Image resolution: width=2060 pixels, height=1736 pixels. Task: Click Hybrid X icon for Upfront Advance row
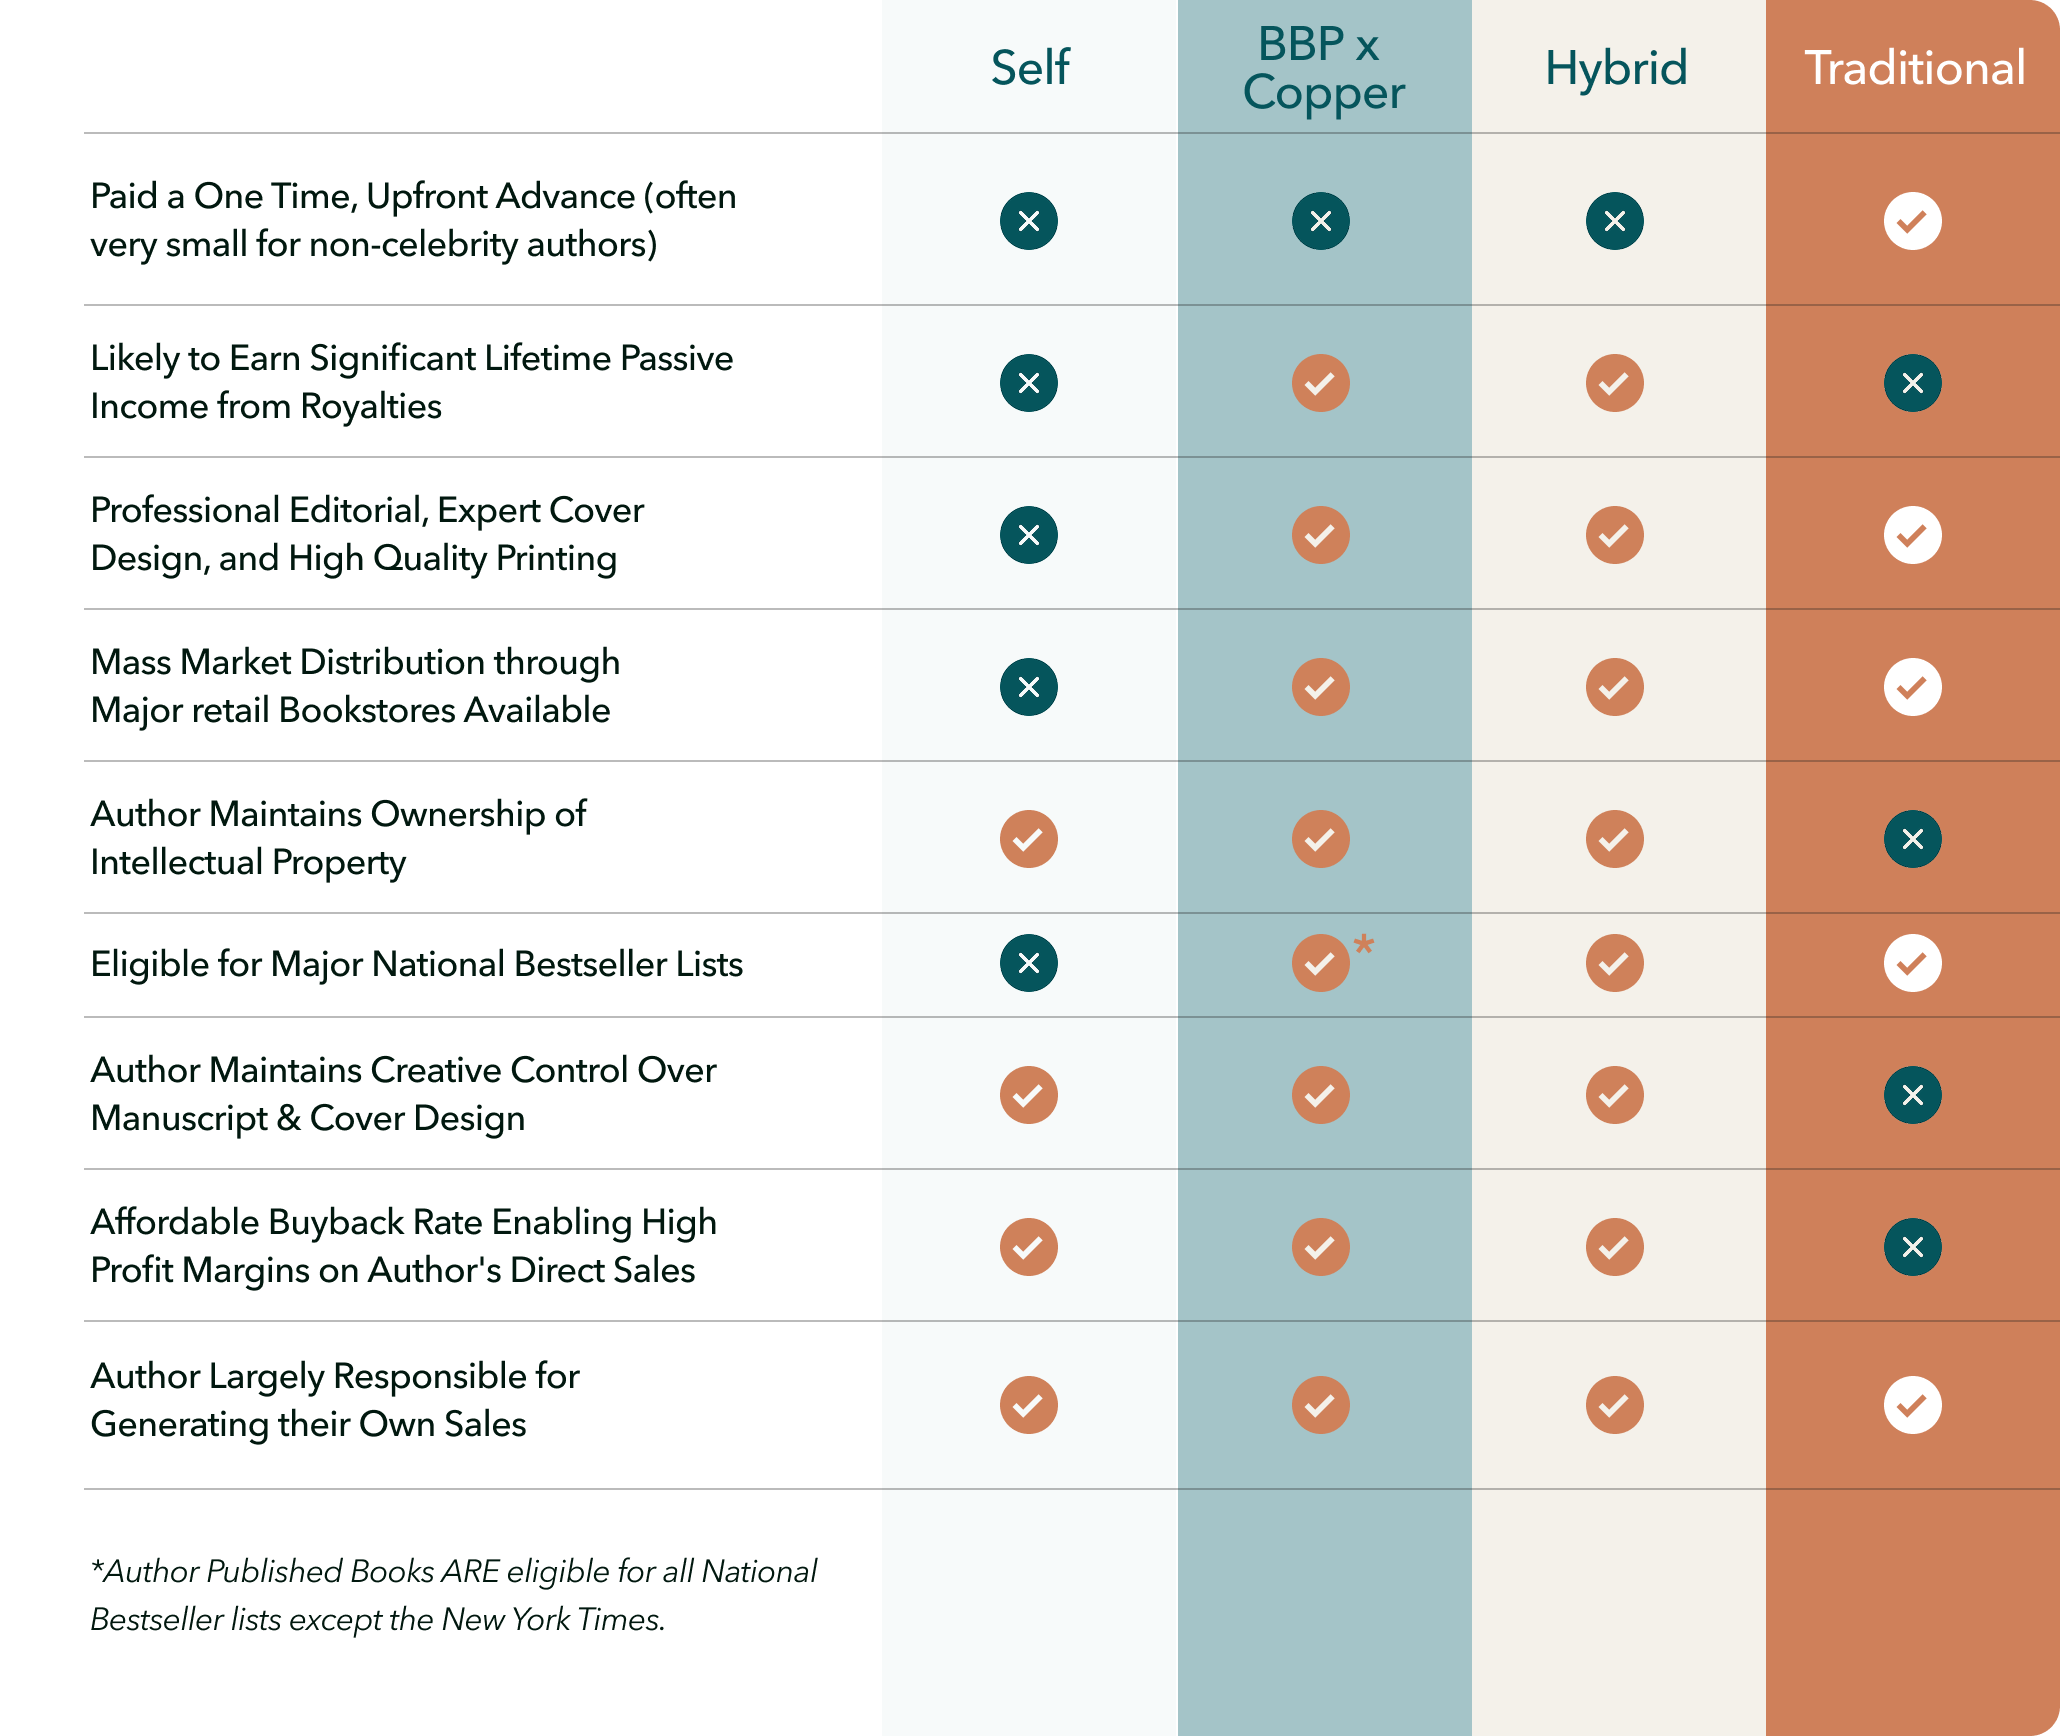click(1614, 221)
